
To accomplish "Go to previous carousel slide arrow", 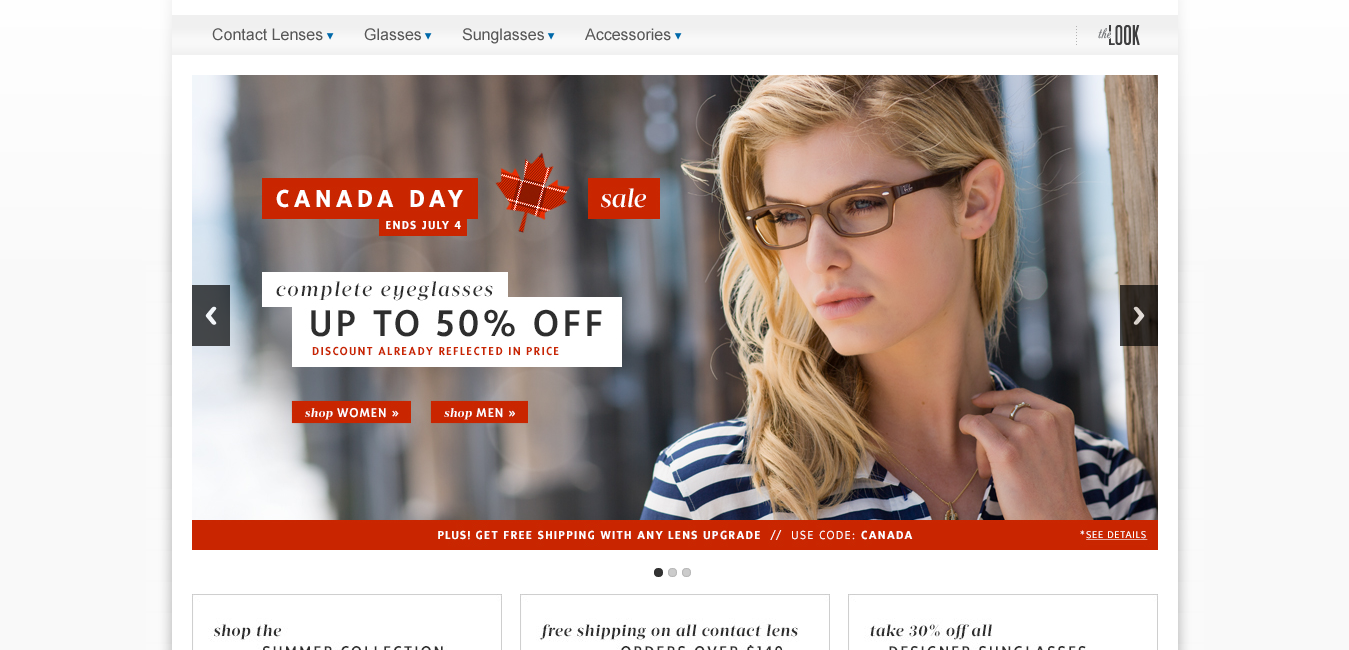I will (211, 316).
